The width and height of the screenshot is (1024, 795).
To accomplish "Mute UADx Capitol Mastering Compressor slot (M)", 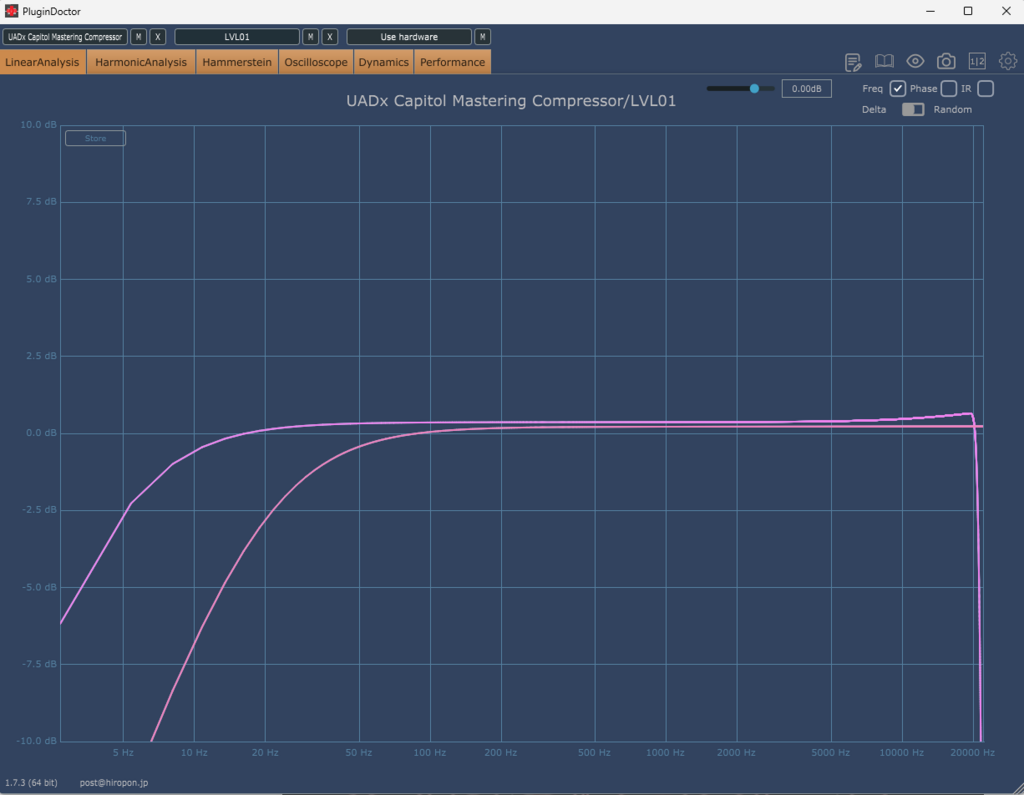I will pos(138,37).
